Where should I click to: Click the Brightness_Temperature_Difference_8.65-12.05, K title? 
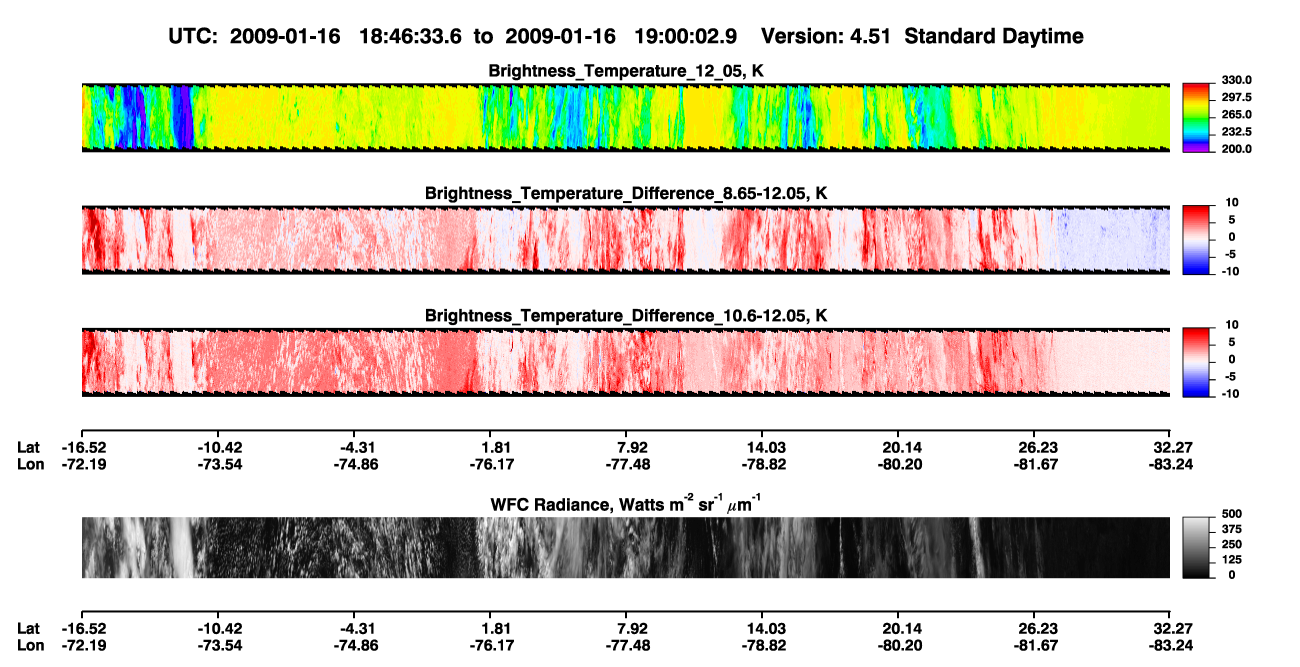pos(627,193)
